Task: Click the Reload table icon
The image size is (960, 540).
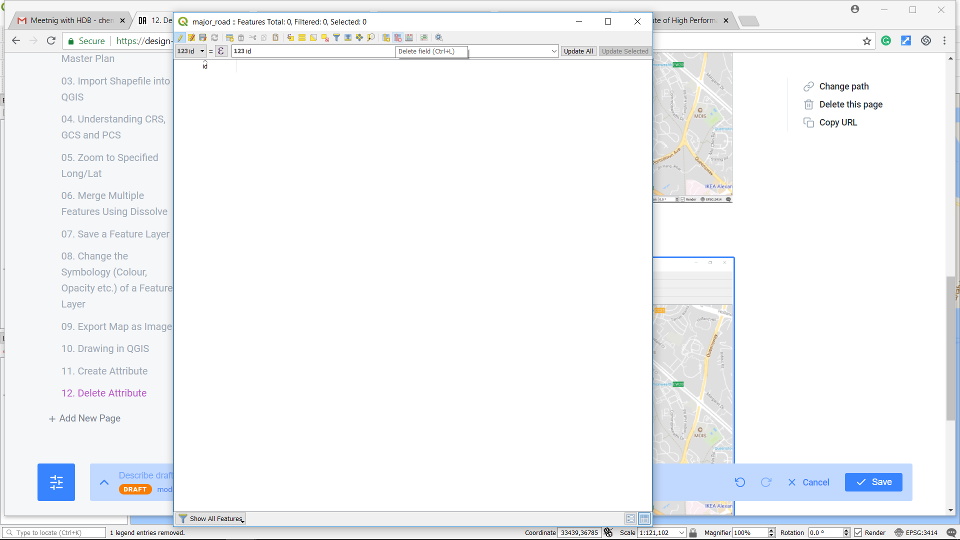Action: [x=213, y=37]
